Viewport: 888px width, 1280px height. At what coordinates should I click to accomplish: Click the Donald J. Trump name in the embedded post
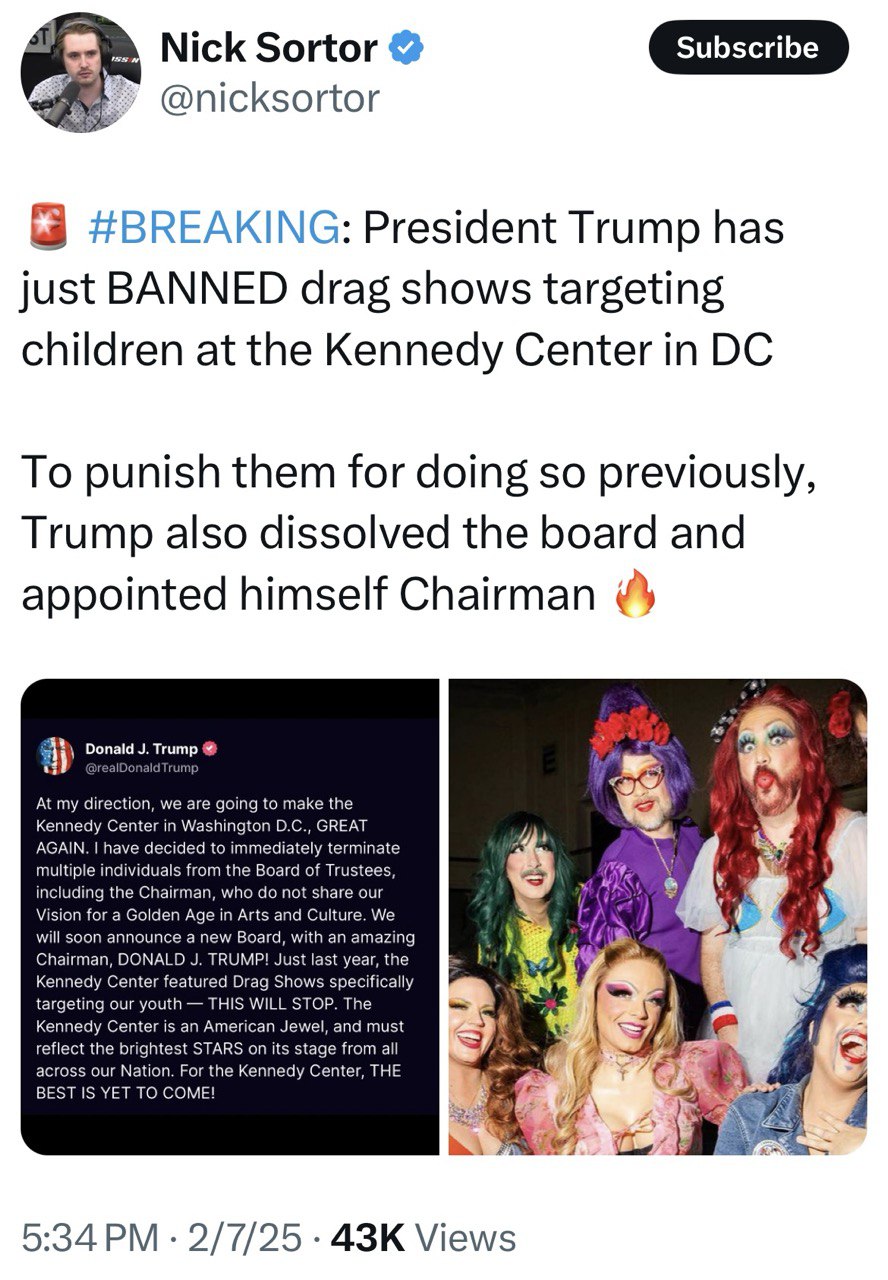(x=141, y=748)
